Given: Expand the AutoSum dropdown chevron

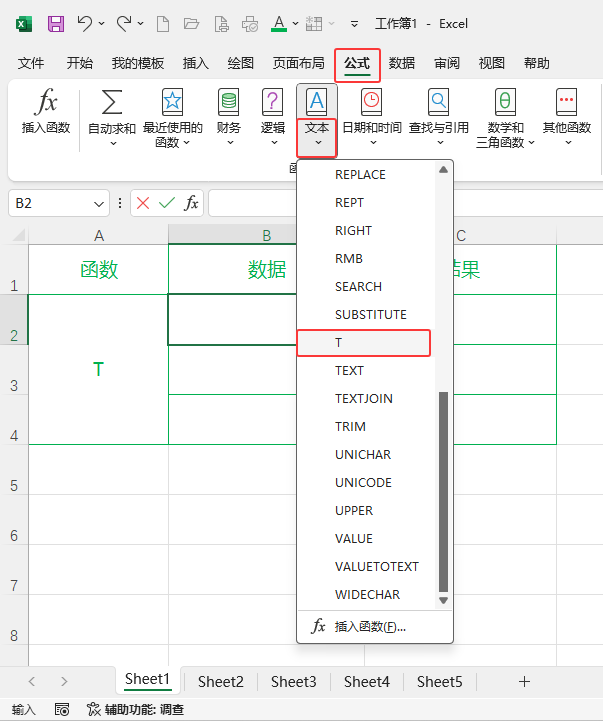Looking at the screenshot, I should coord(113,143).
